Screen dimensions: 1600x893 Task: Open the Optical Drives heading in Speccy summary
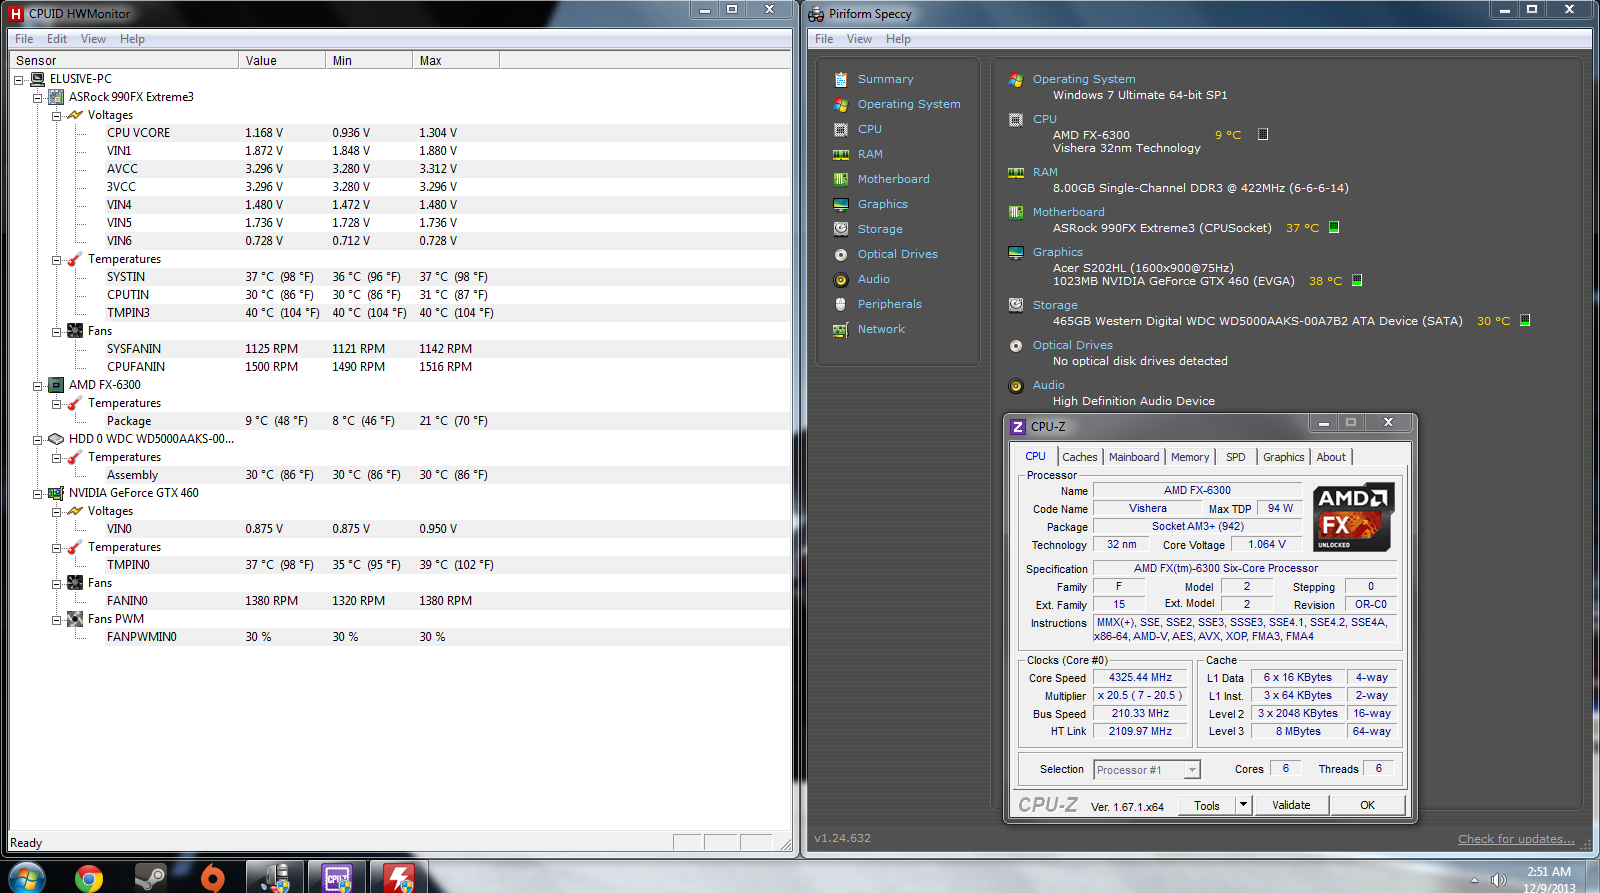(1072, 345)
